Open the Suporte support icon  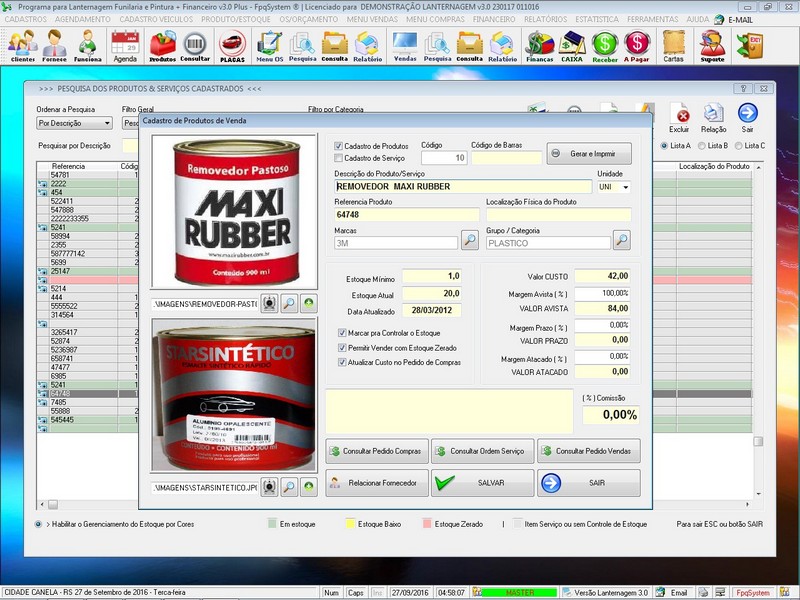[x=712, y=45]
